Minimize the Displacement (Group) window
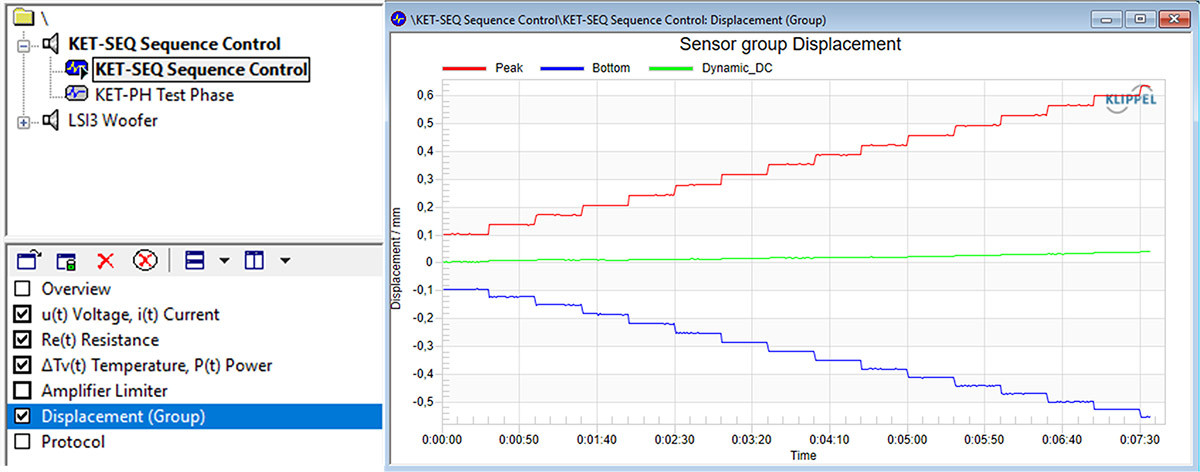The image size is (1200, 472). (x=1107, y=18)
